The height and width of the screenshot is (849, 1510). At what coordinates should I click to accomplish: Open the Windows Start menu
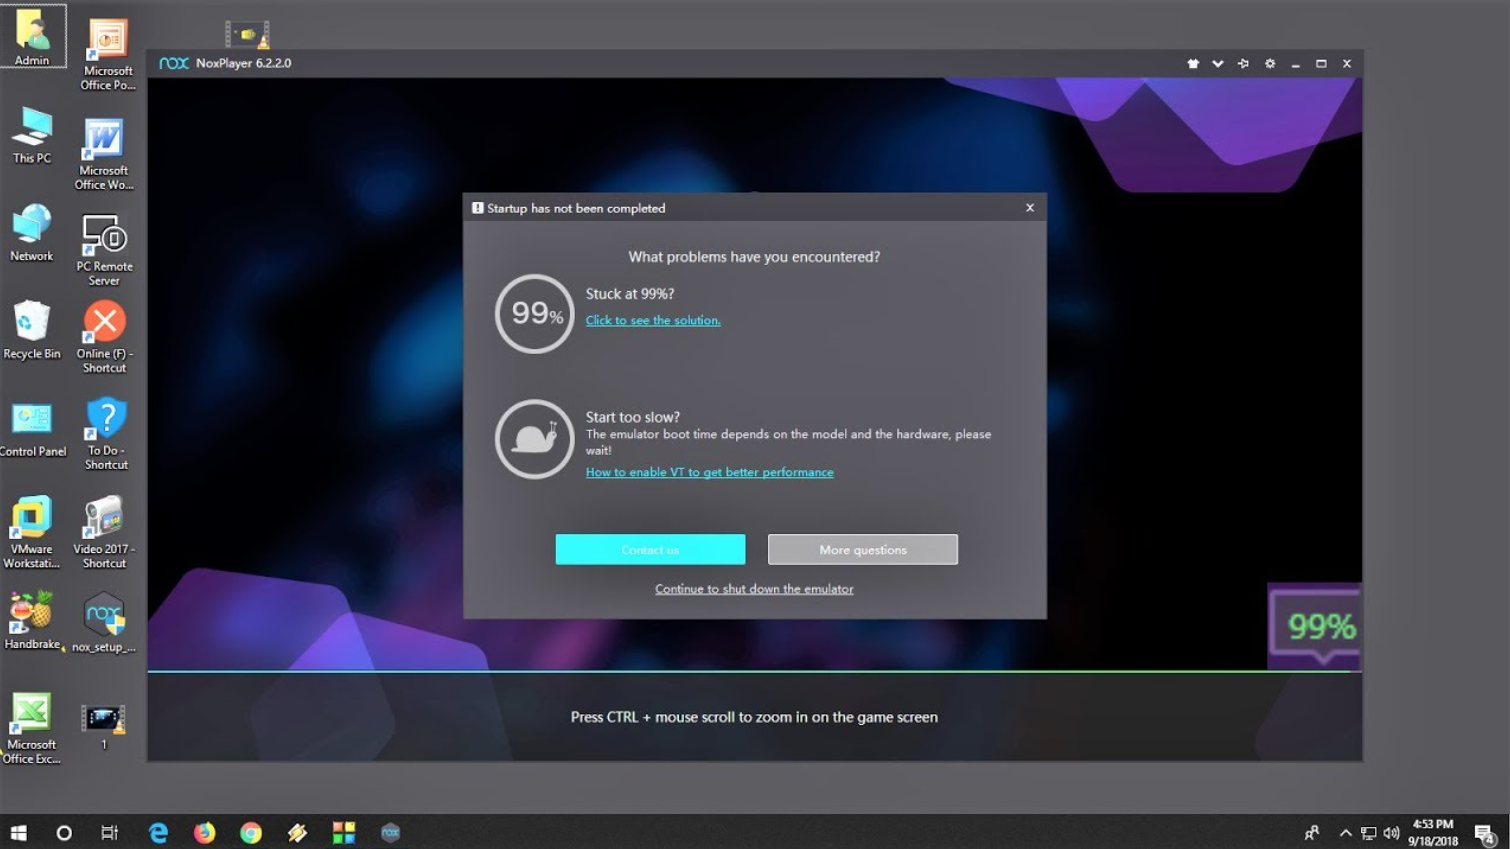pos(18,832)
